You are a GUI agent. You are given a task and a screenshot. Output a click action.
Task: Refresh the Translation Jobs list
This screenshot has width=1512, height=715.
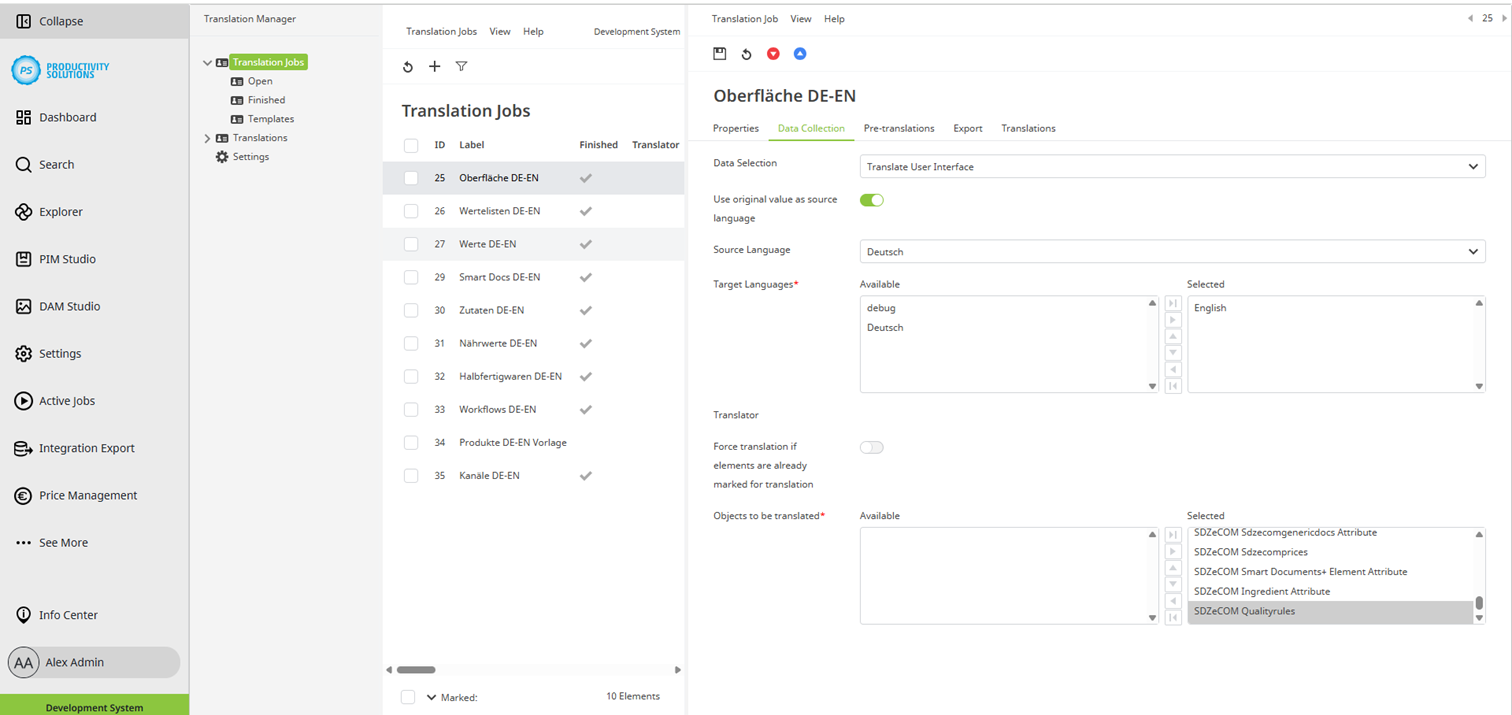point(408,67)
